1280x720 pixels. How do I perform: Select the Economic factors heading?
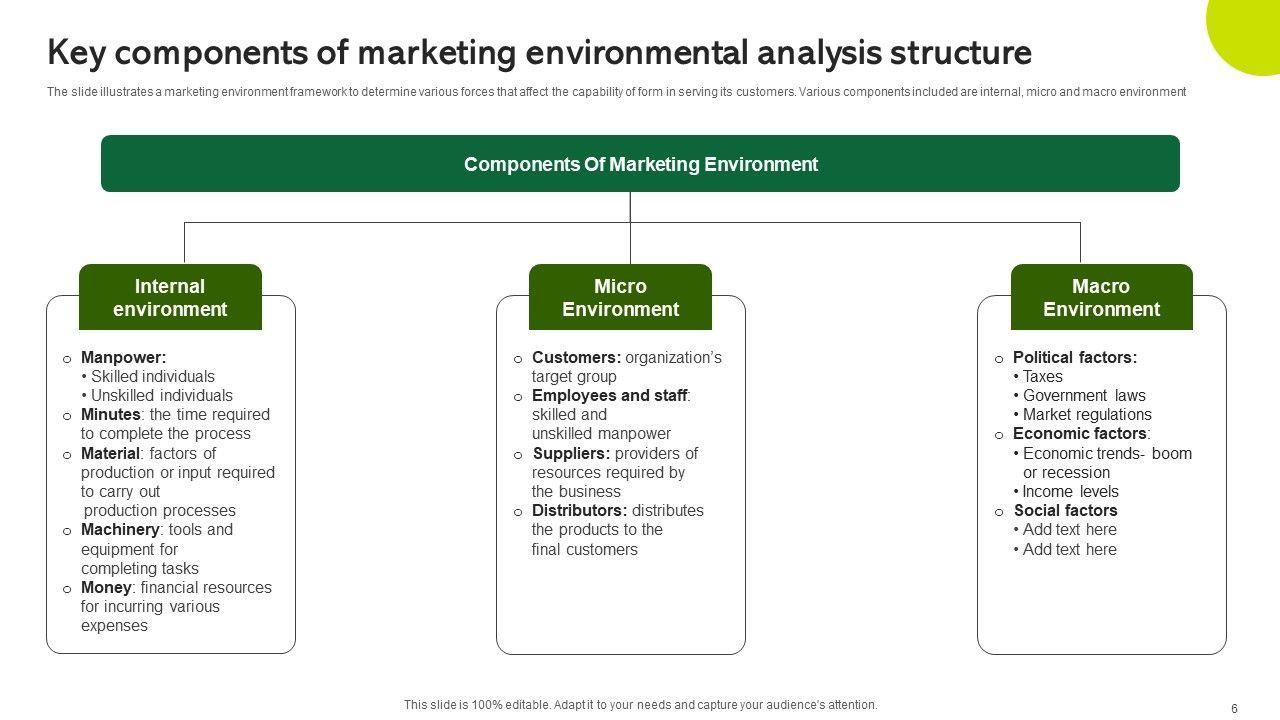[1081, 434]
